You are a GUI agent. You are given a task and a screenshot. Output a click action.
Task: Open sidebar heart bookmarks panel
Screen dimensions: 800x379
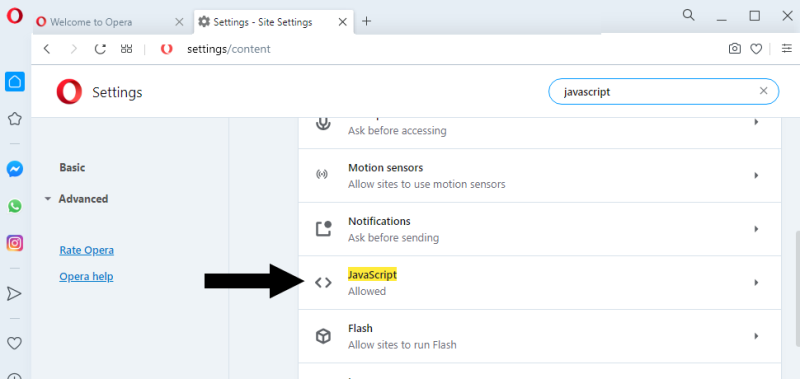tap(14, 343)
